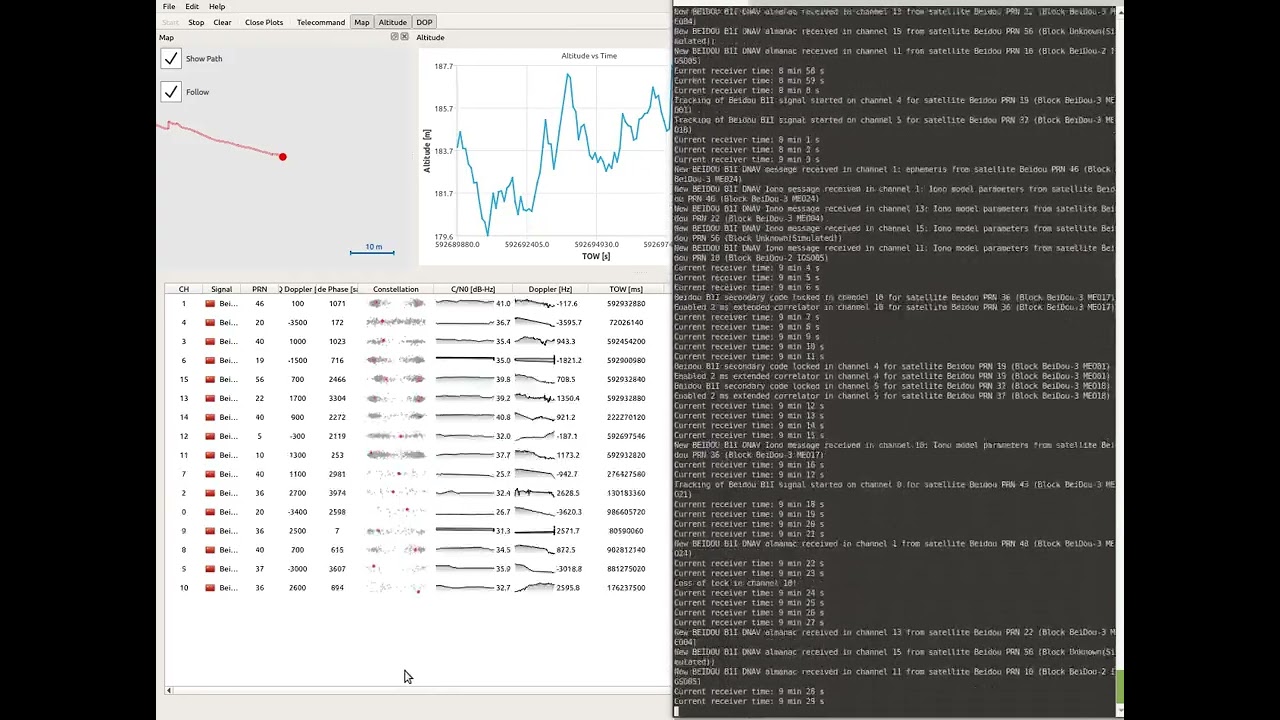This screenshot has width=1280, height=720.
Task: Select TOW cell 72026140
Action: click(626, 322)
